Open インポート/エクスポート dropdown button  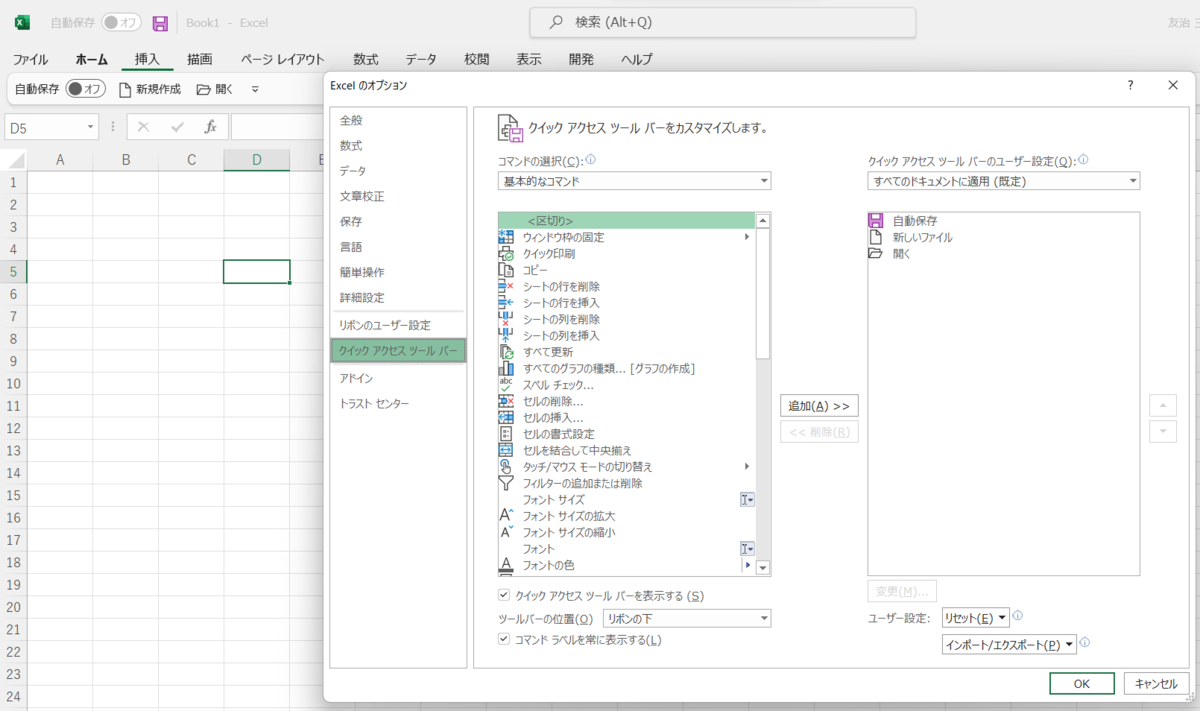[1009, 645]
